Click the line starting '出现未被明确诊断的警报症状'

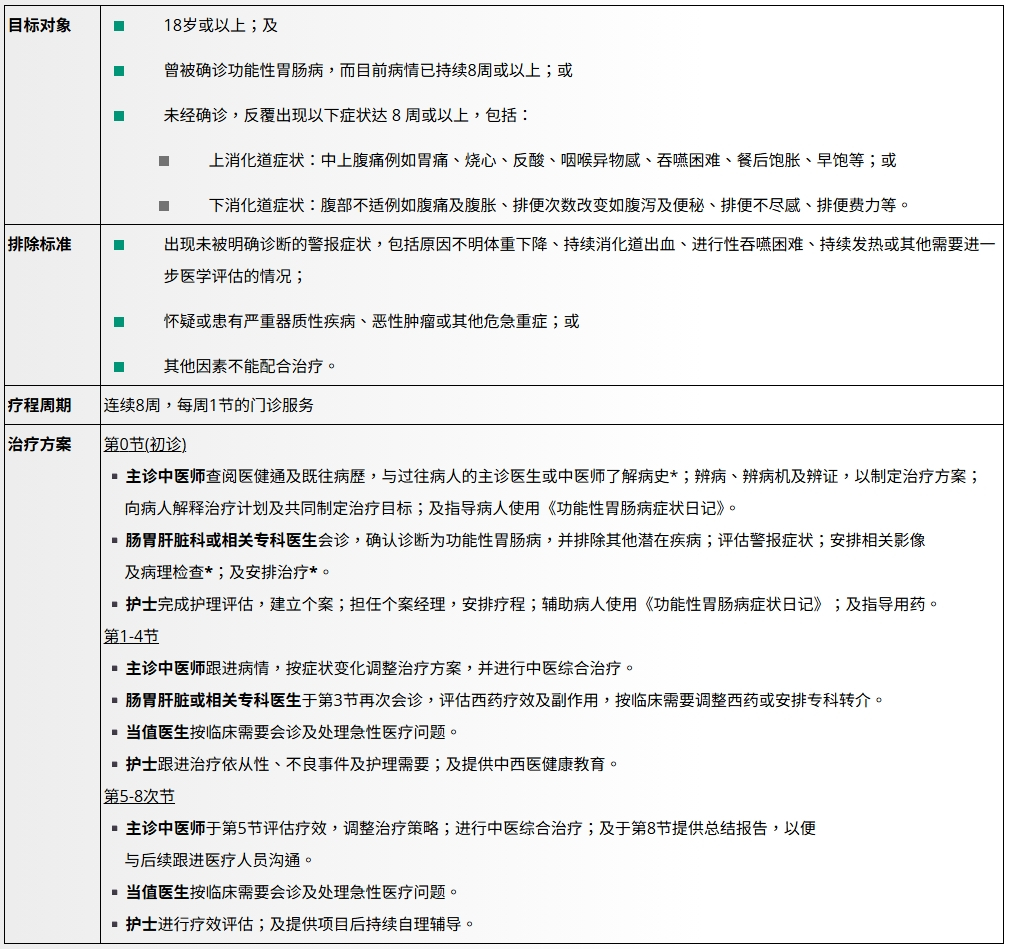pos(580,245)
